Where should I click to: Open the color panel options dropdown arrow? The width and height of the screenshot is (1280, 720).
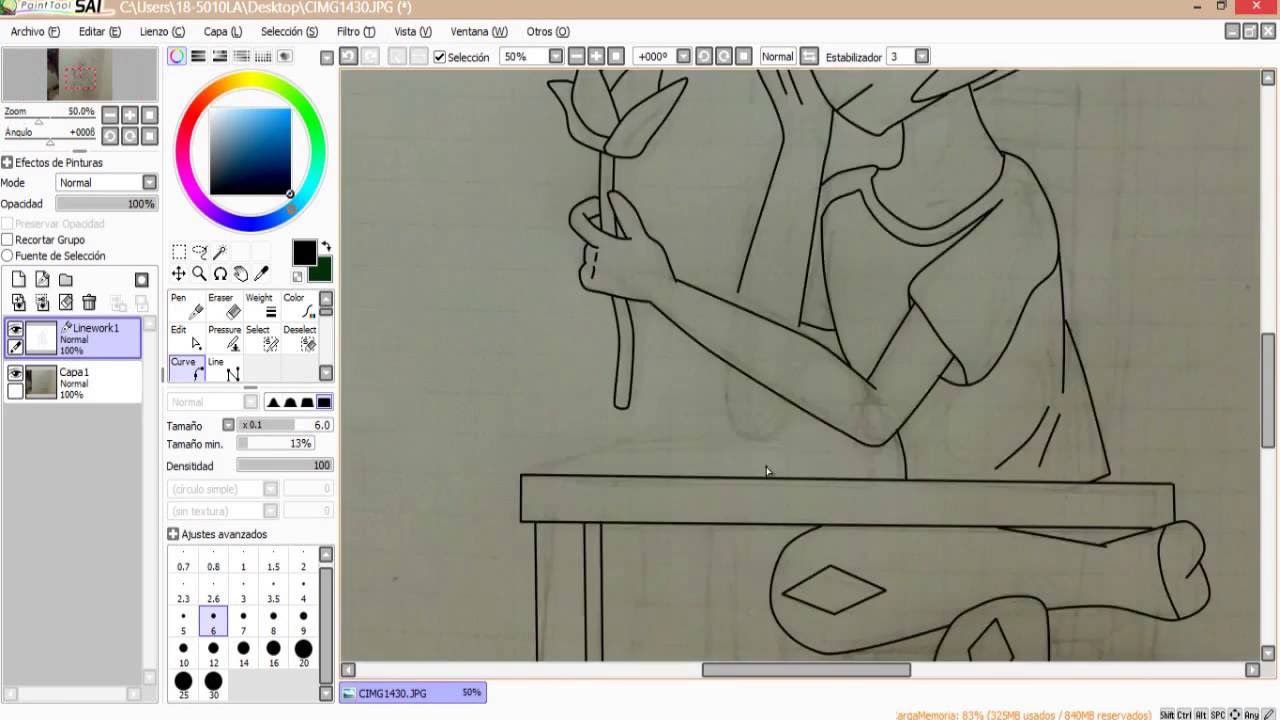coord(327,58)
